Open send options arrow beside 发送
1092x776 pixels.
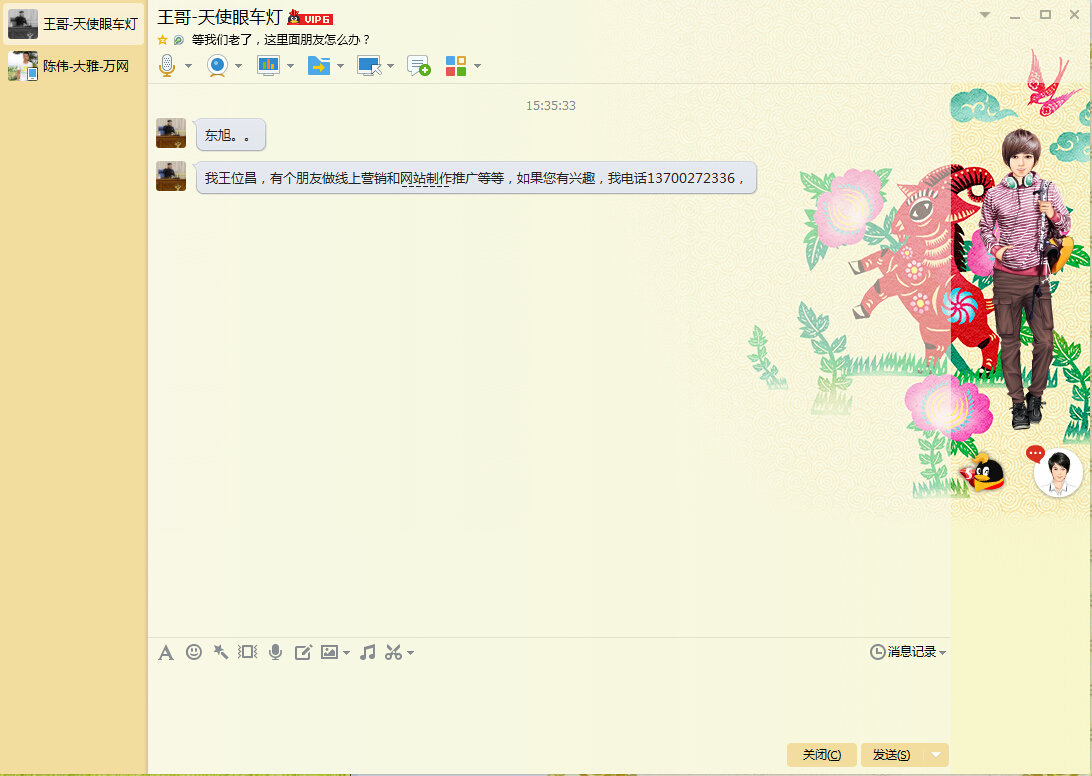click(x=936, y=754)
